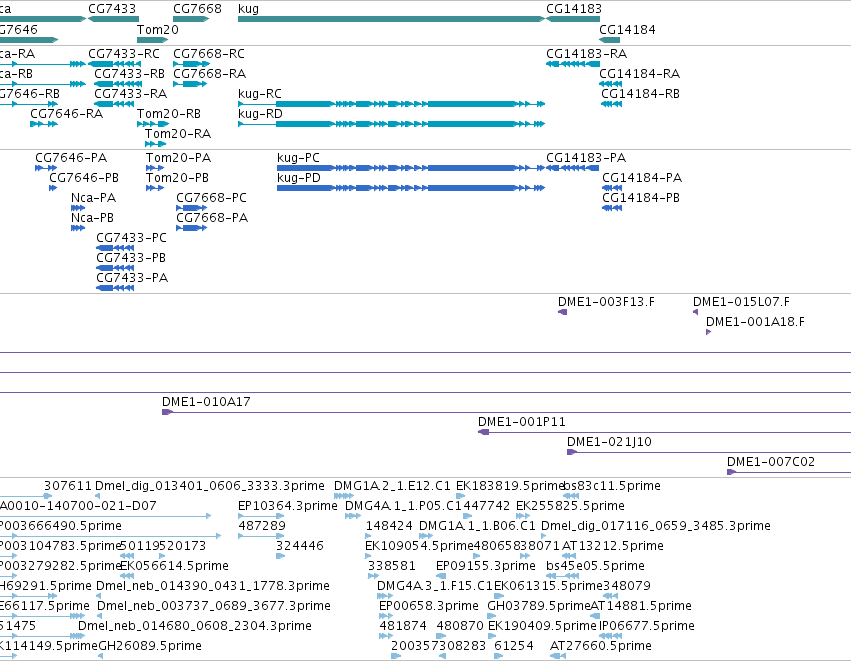Click EST EP10364.3prime

click(261, 516)
